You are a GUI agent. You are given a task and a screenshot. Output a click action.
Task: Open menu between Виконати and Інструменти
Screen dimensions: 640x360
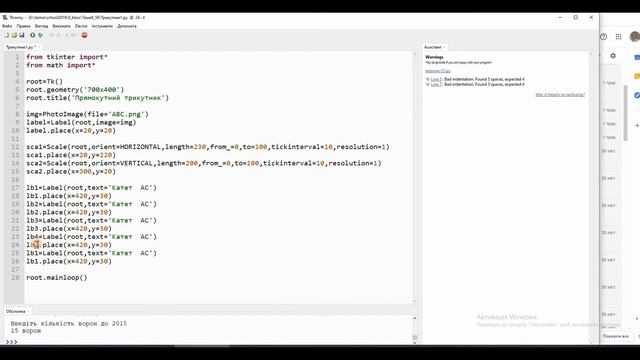pyautogui.click(x=81, y=26)
